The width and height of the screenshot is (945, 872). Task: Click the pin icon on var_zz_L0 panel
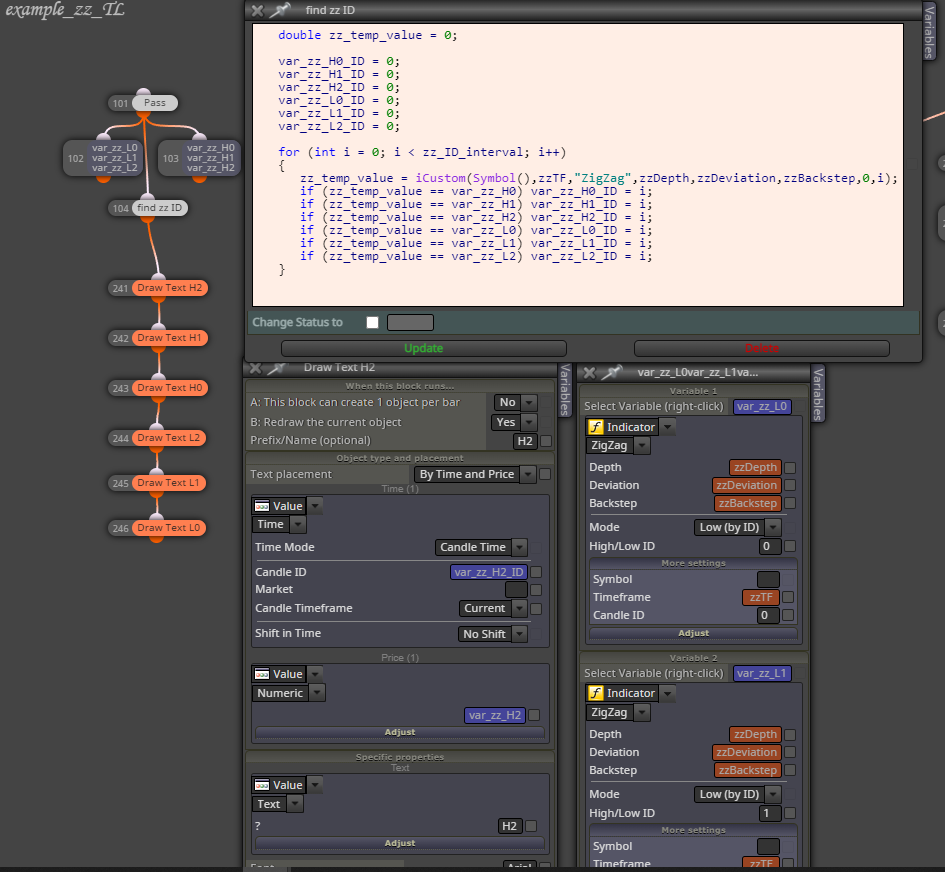click(x=611, y=372)
